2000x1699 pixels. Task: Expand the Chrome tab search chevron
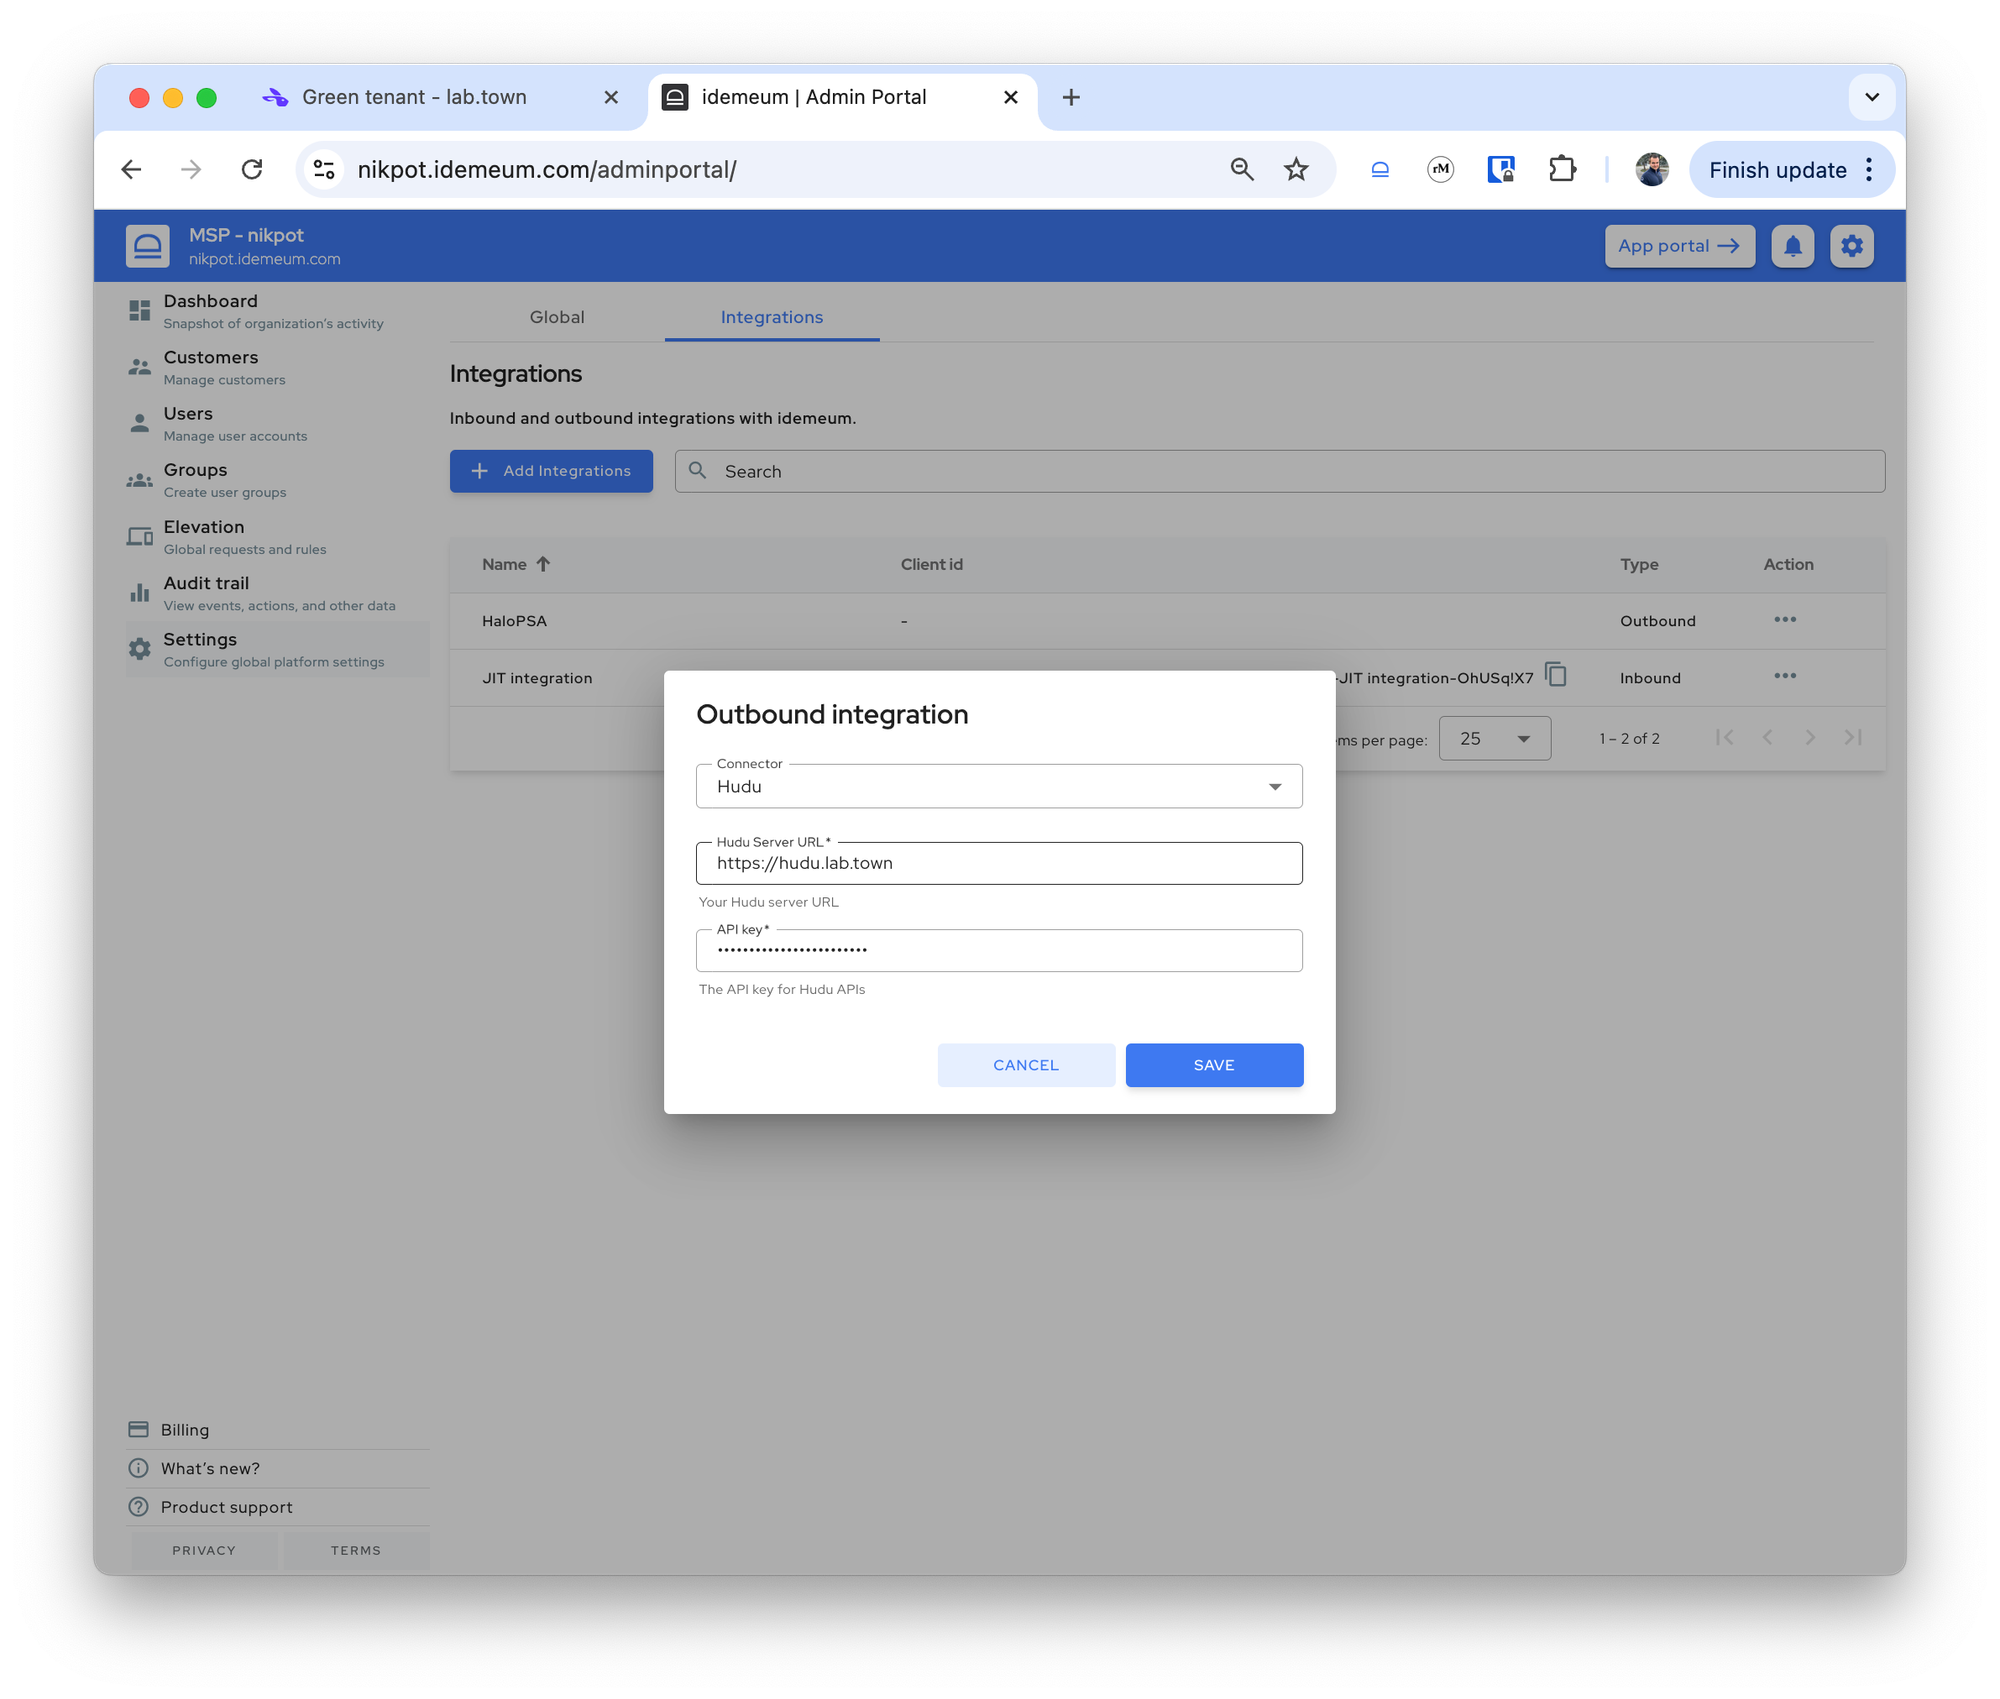tap(1871, 97)
